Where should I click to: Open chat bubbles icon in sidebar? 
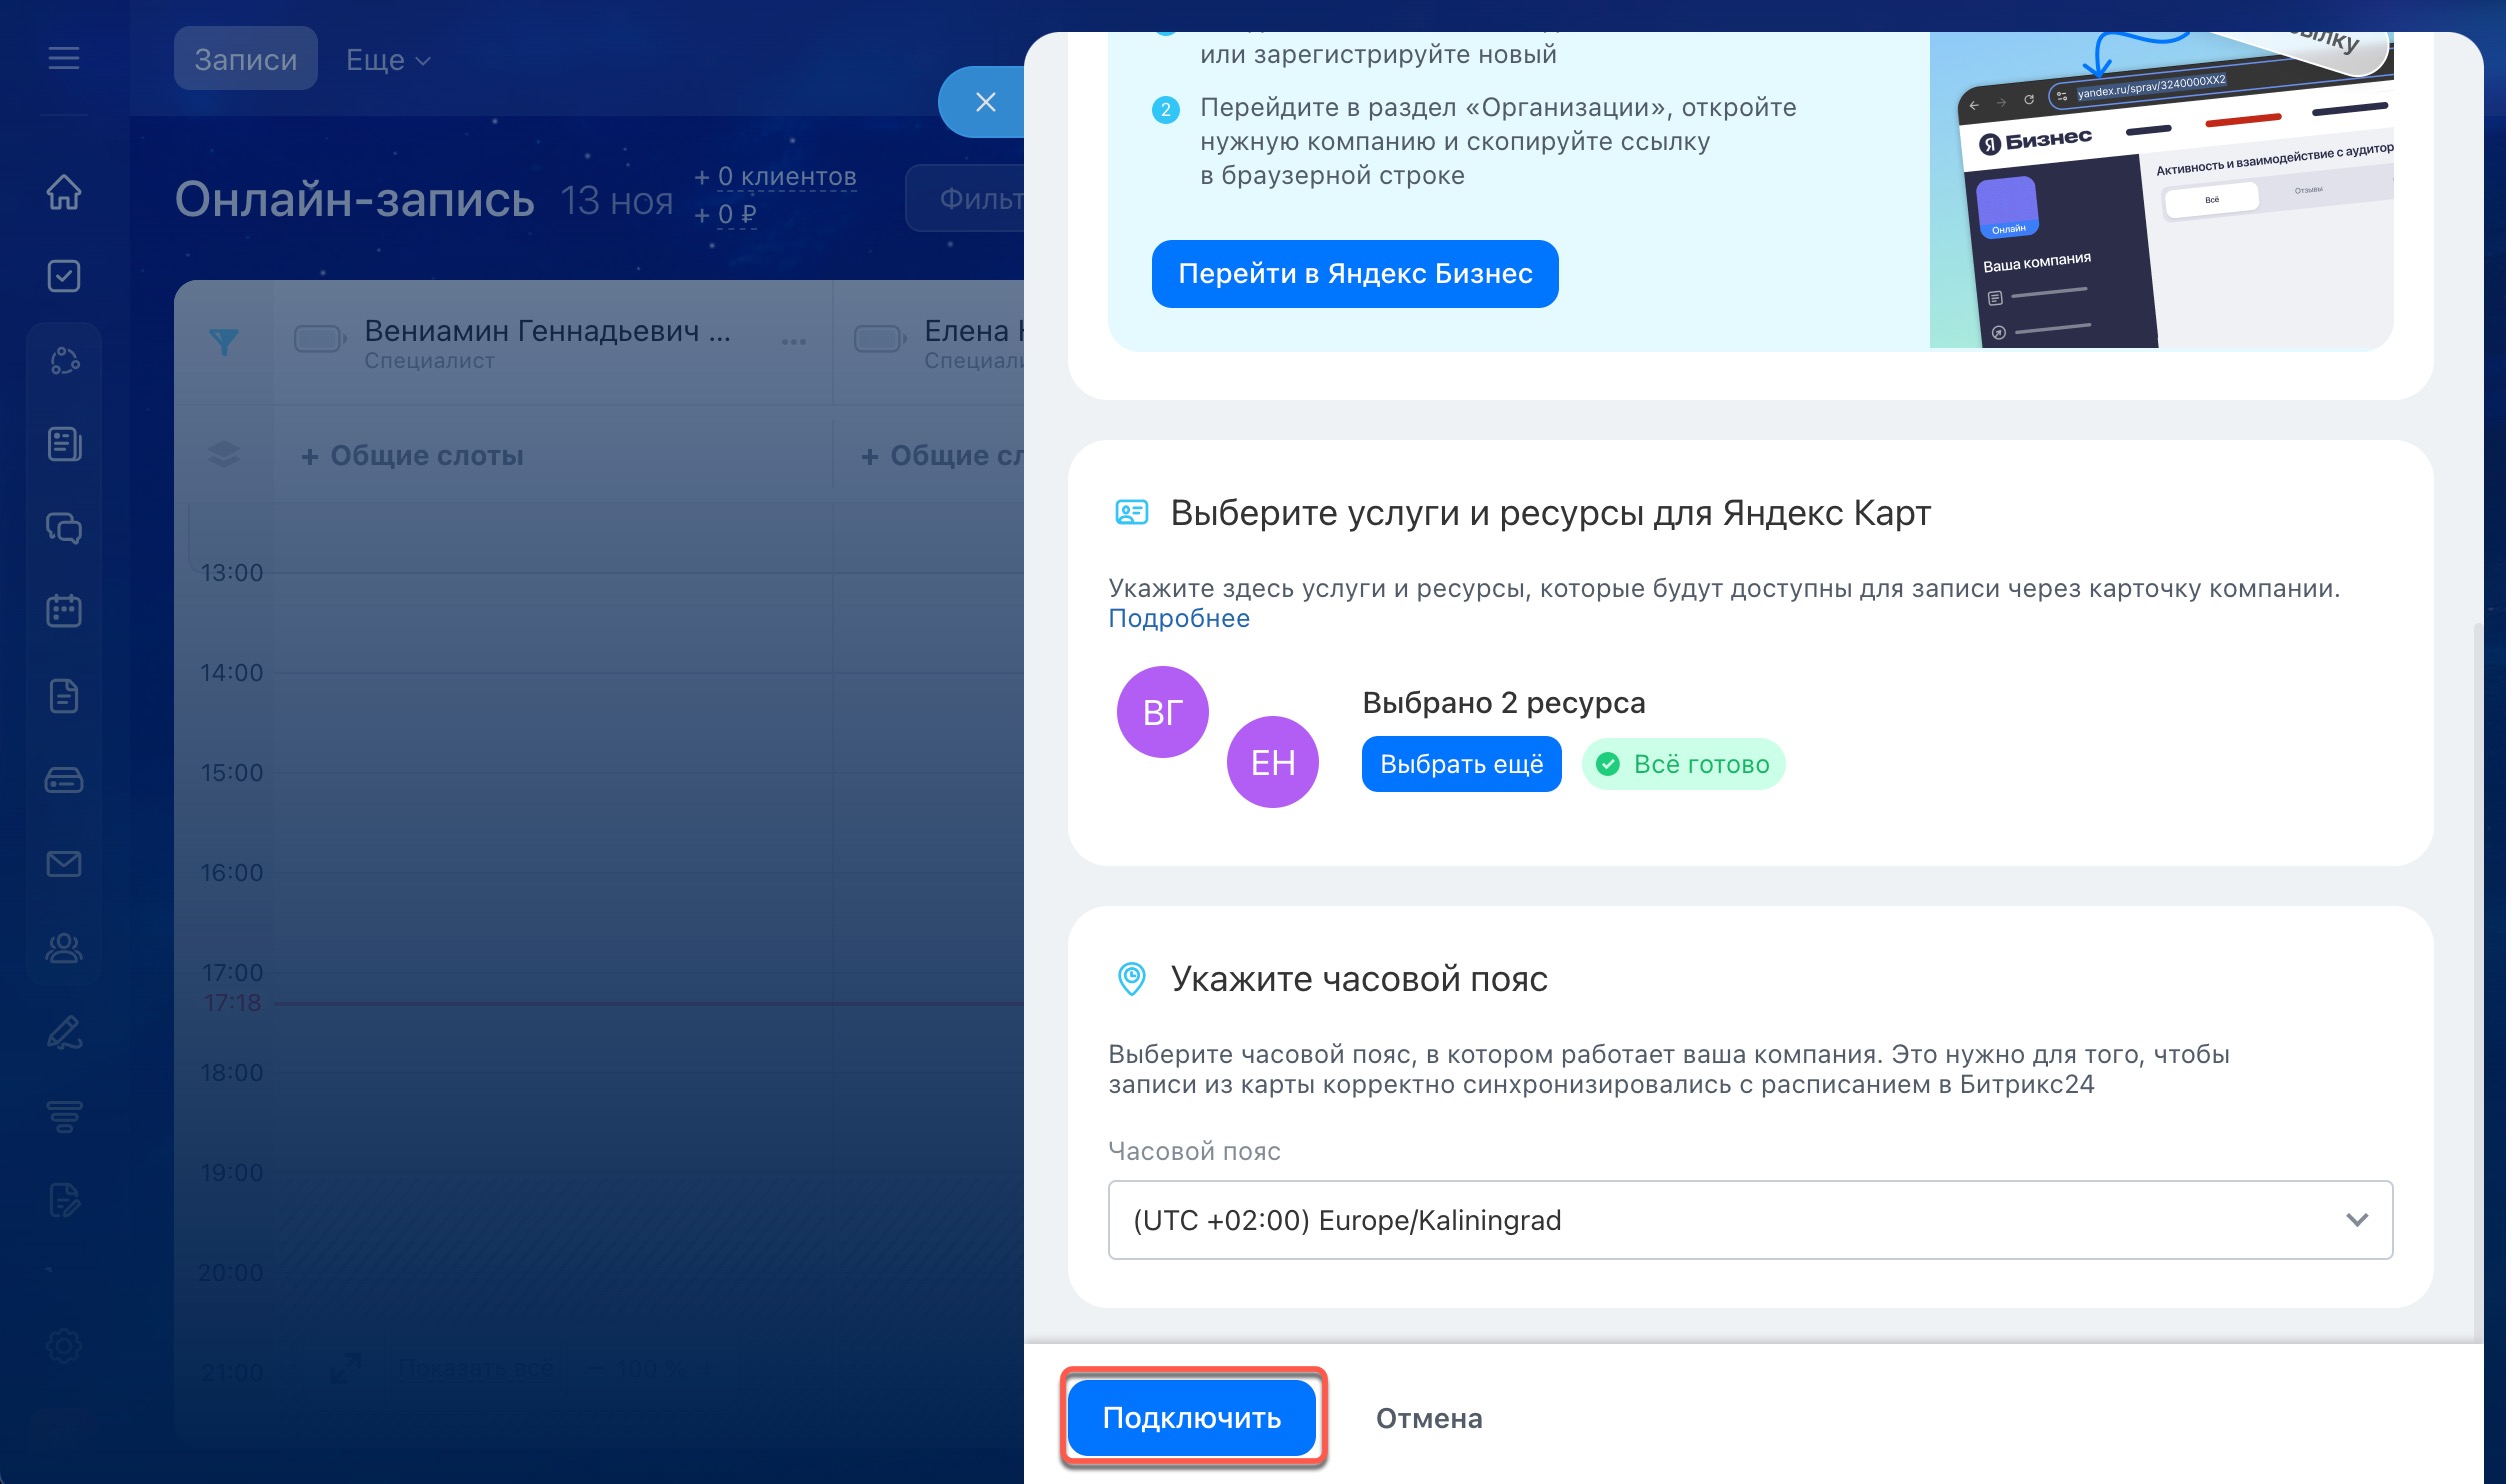click(x=64, y=527)
